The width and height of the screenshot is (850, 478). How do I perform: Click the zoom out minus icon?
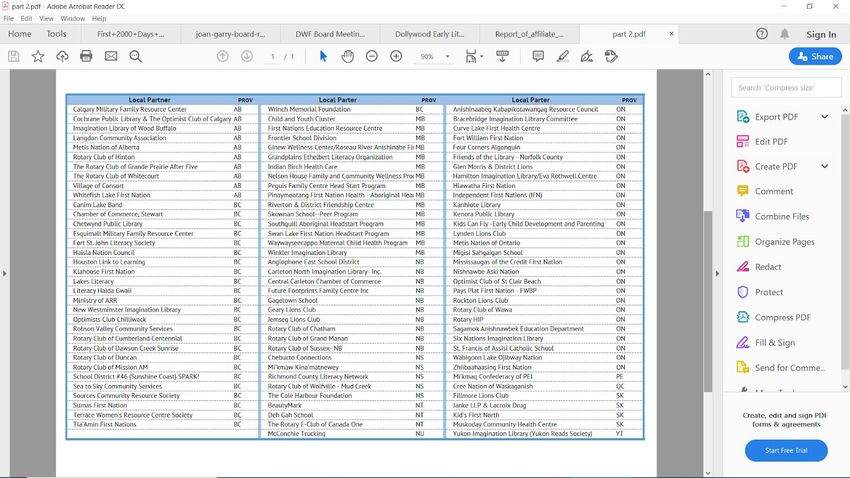point(371,57)
